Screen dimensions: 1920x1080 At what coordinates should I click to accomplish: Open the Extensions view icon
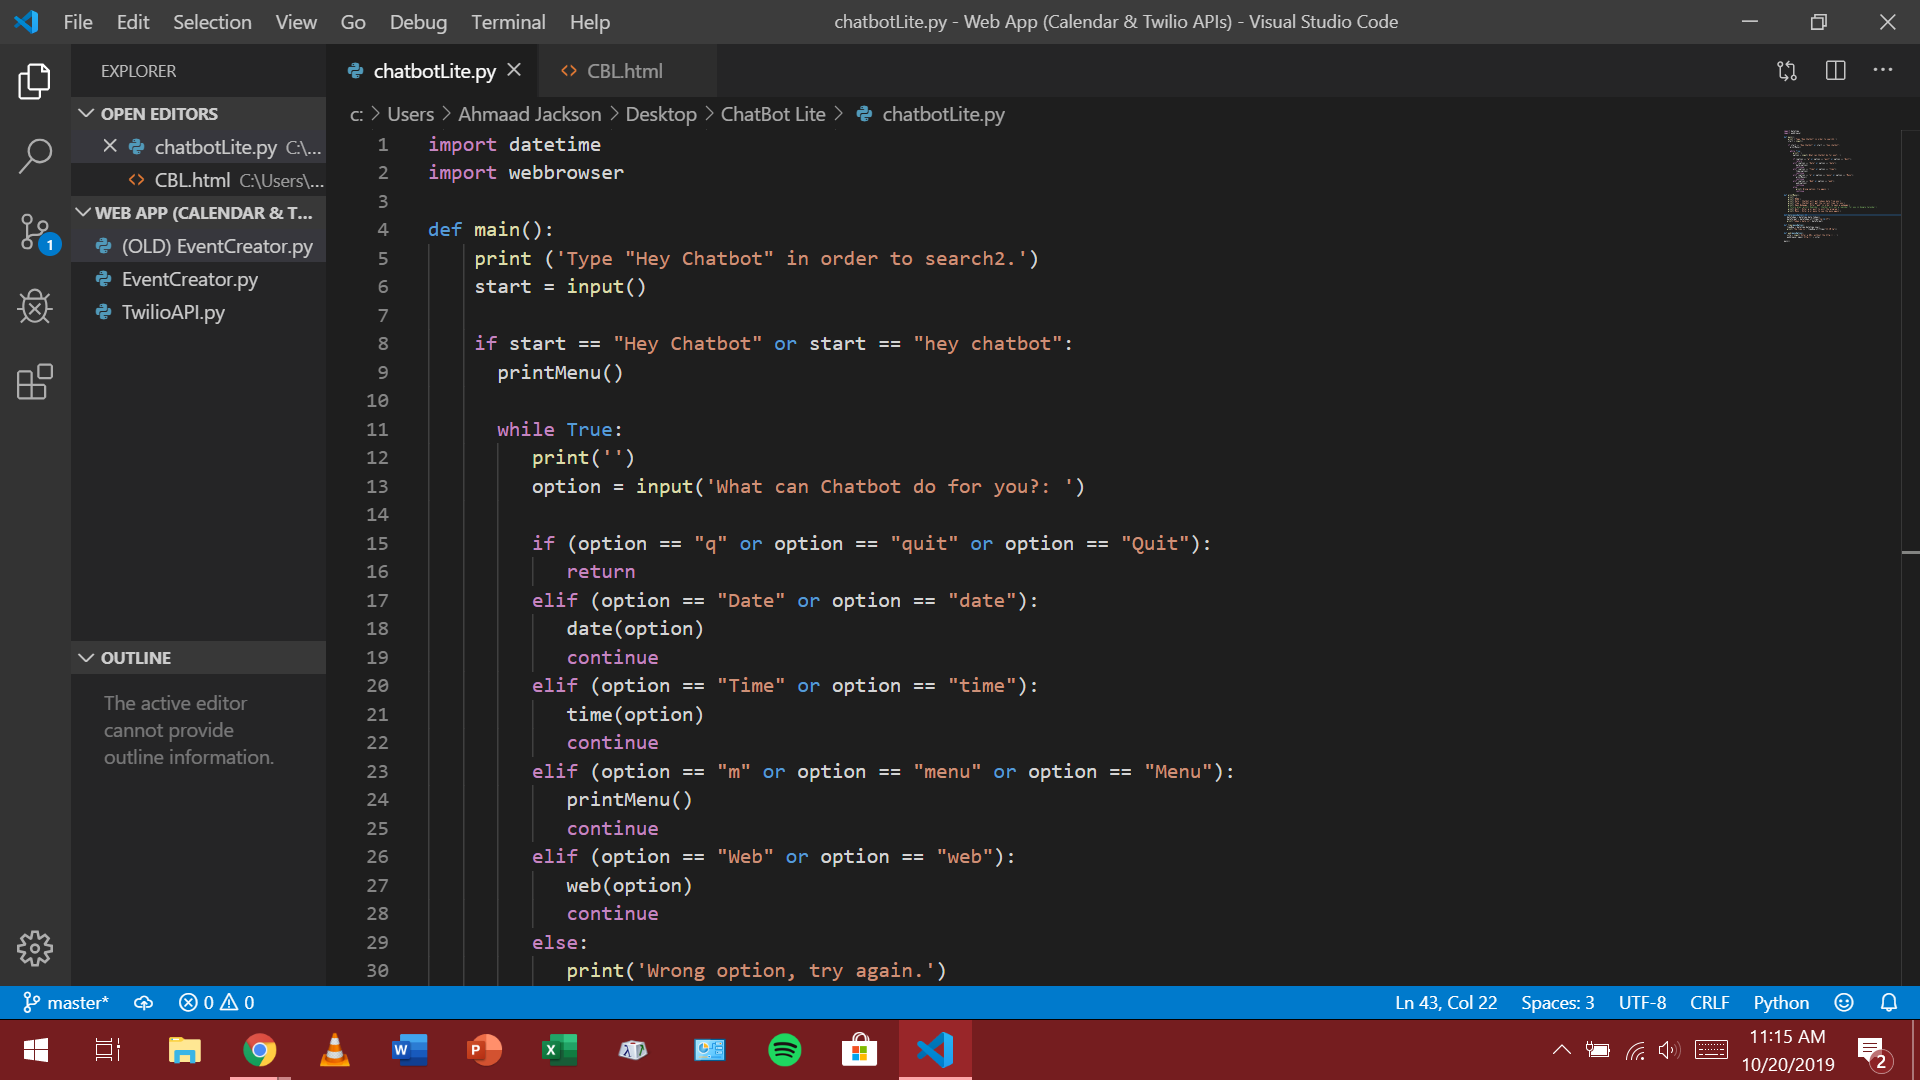(35, 381)
